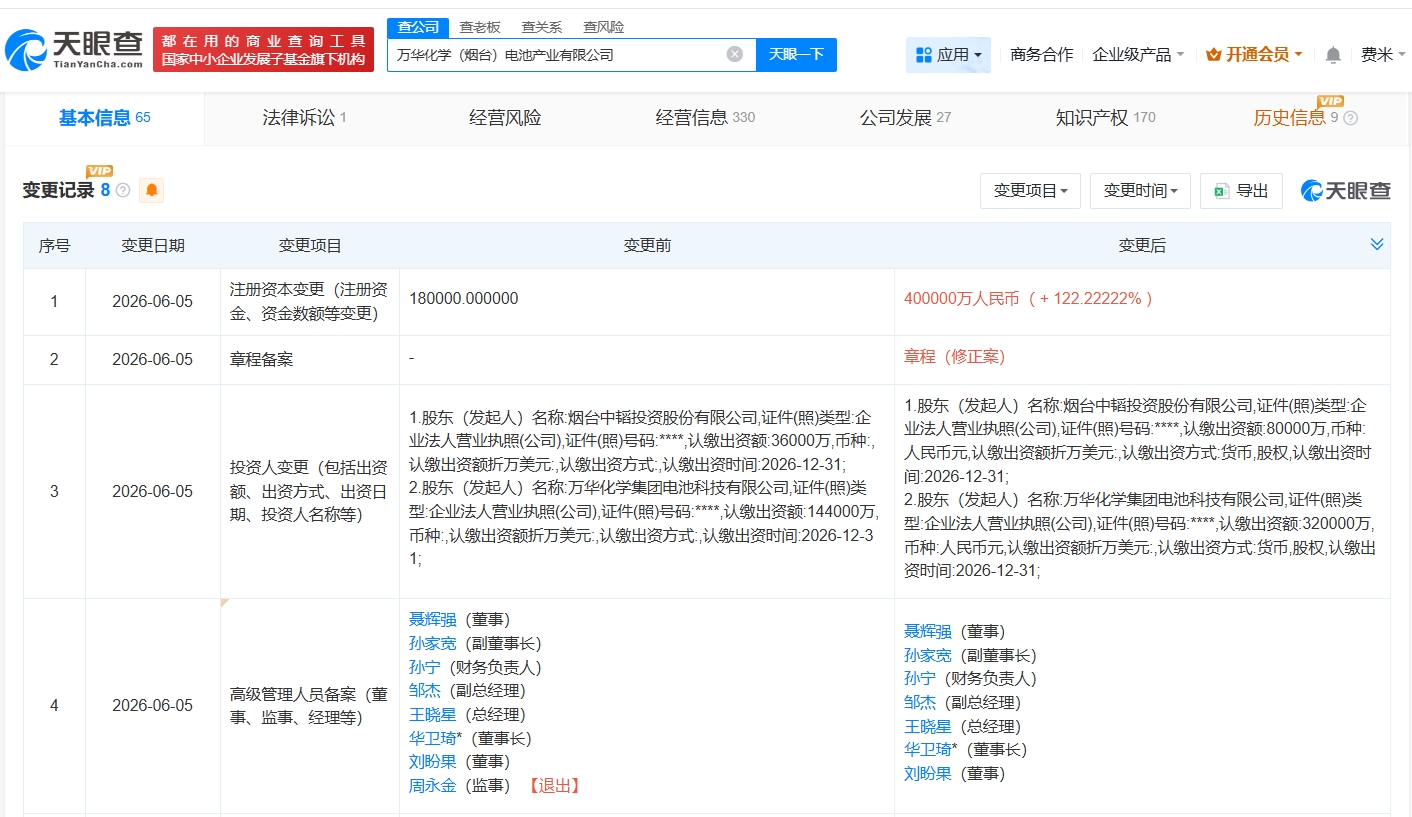Click the help icon beside 变更记录 8

point(123,190)
